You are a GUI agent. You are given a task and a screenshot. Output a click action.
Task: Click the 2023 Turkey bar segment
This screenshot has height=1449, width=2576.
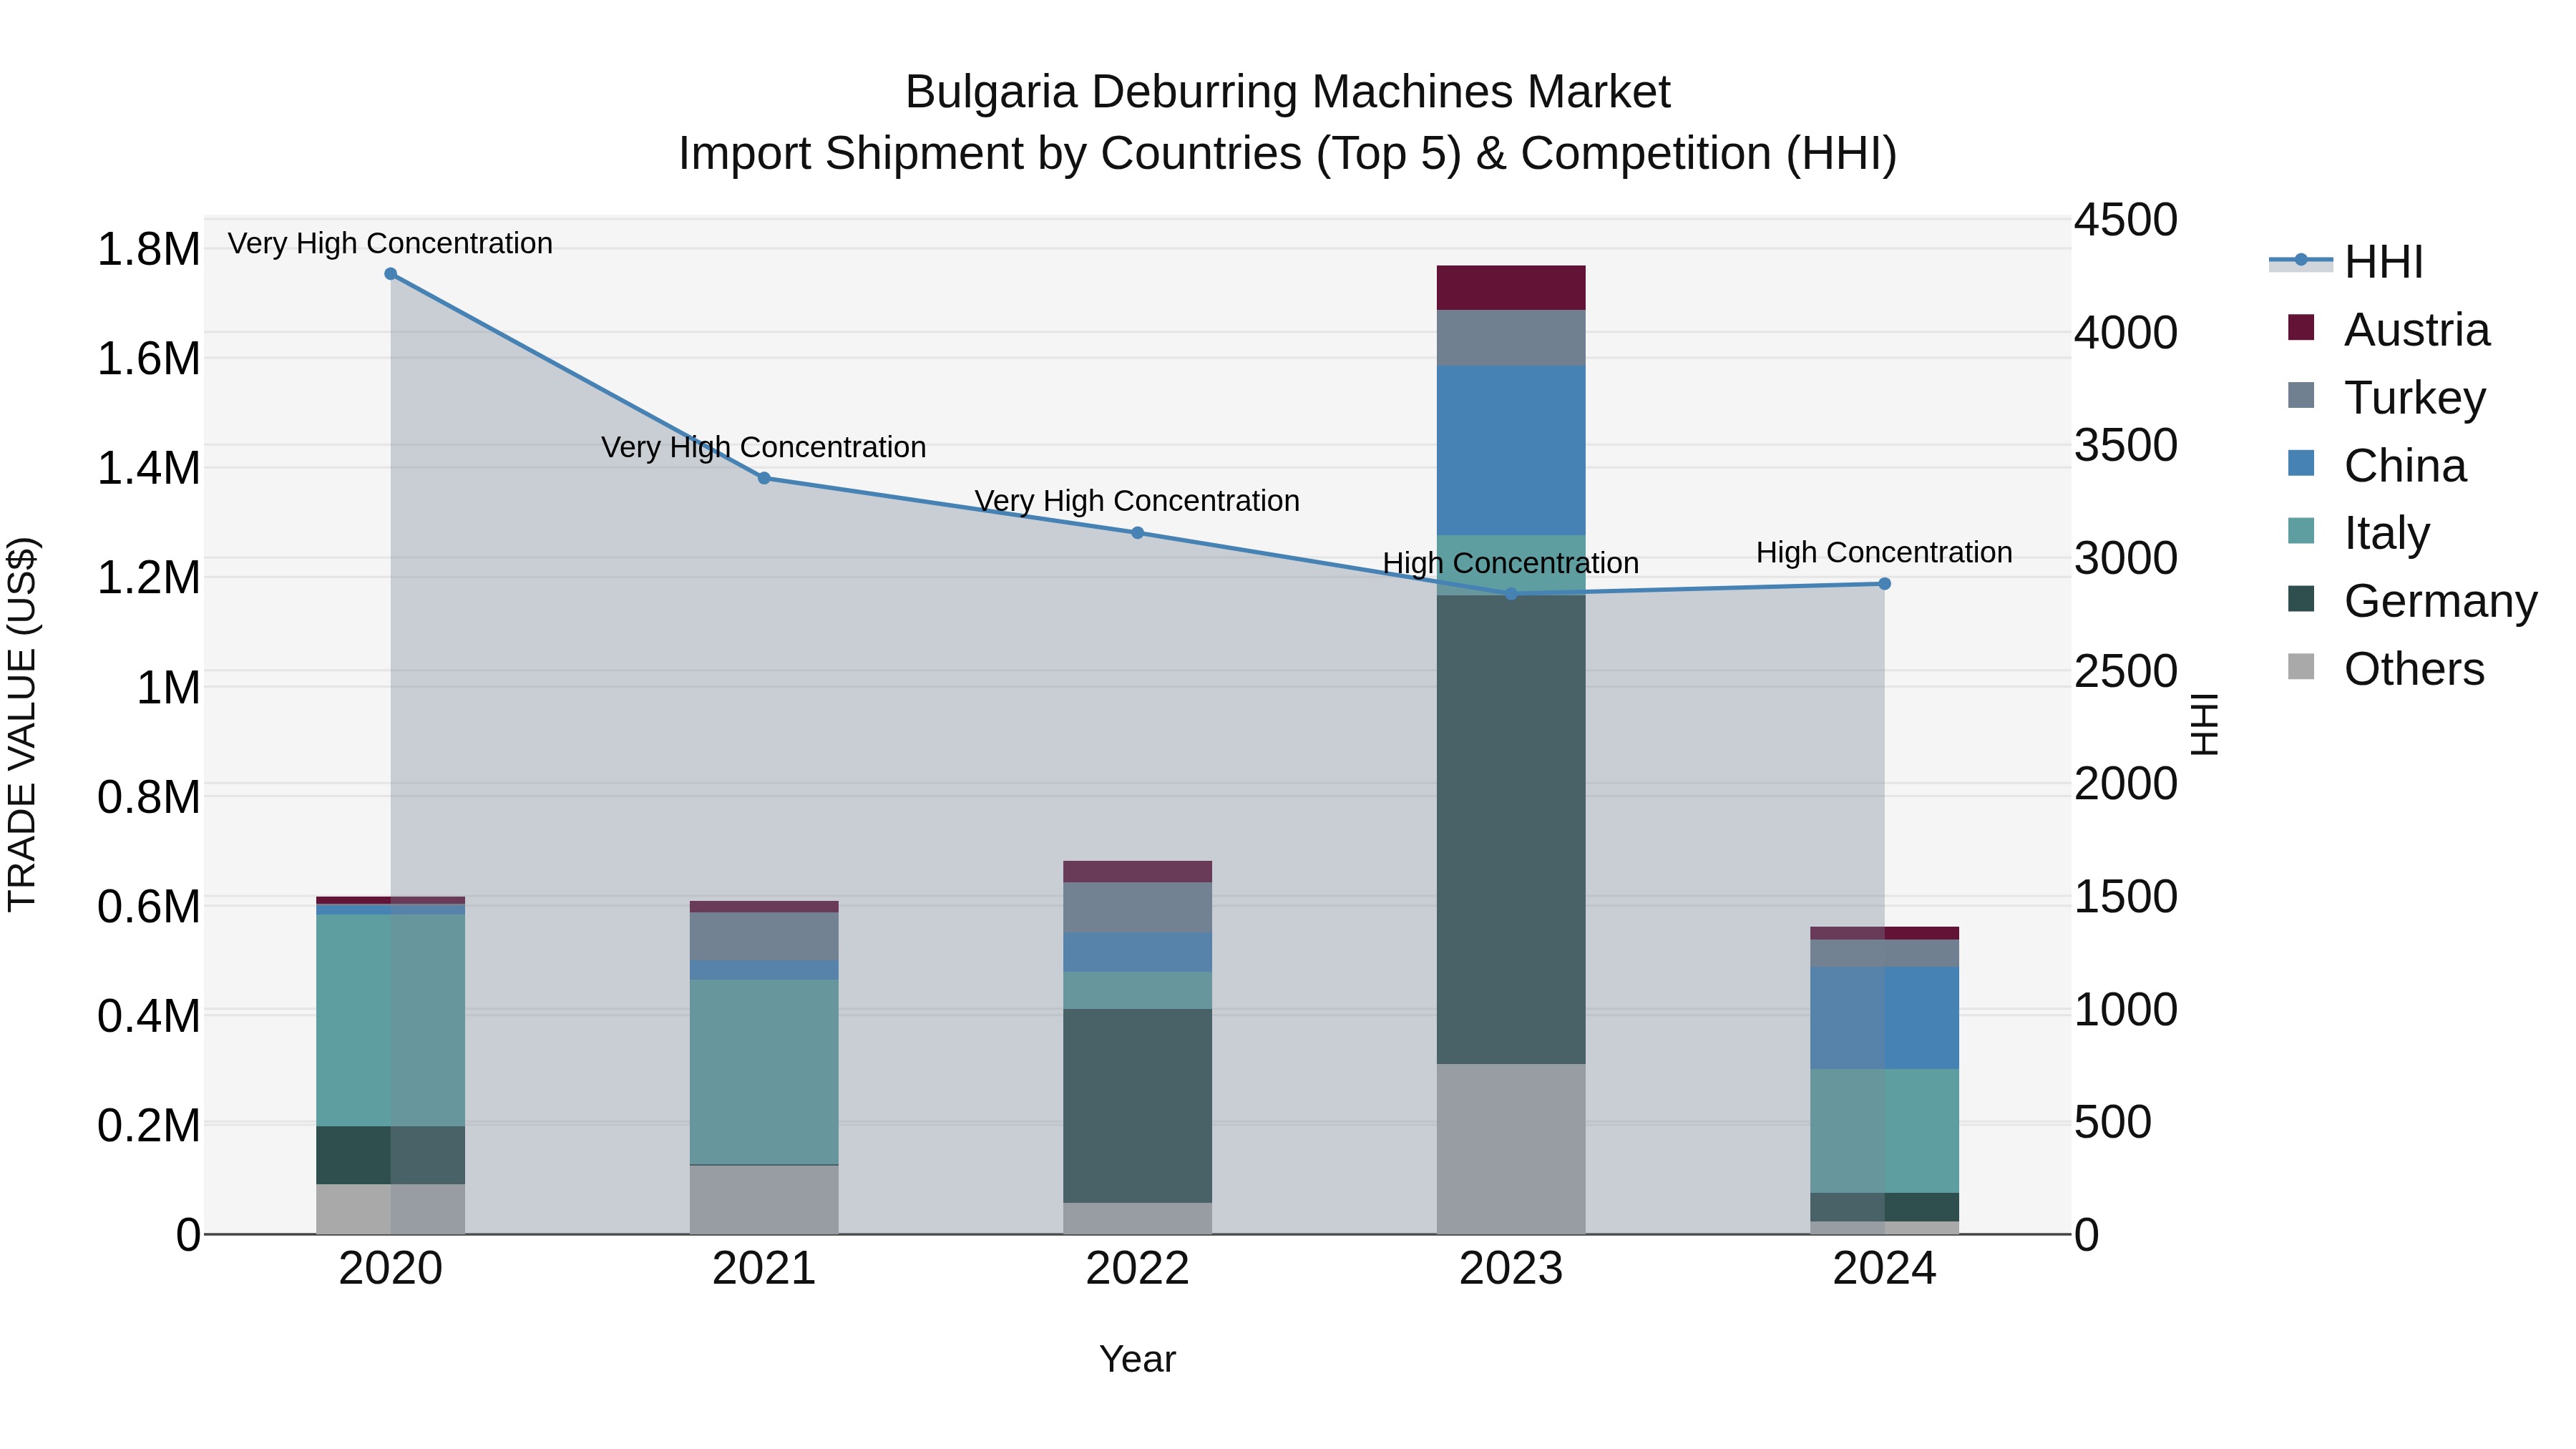click(1511, 338)
